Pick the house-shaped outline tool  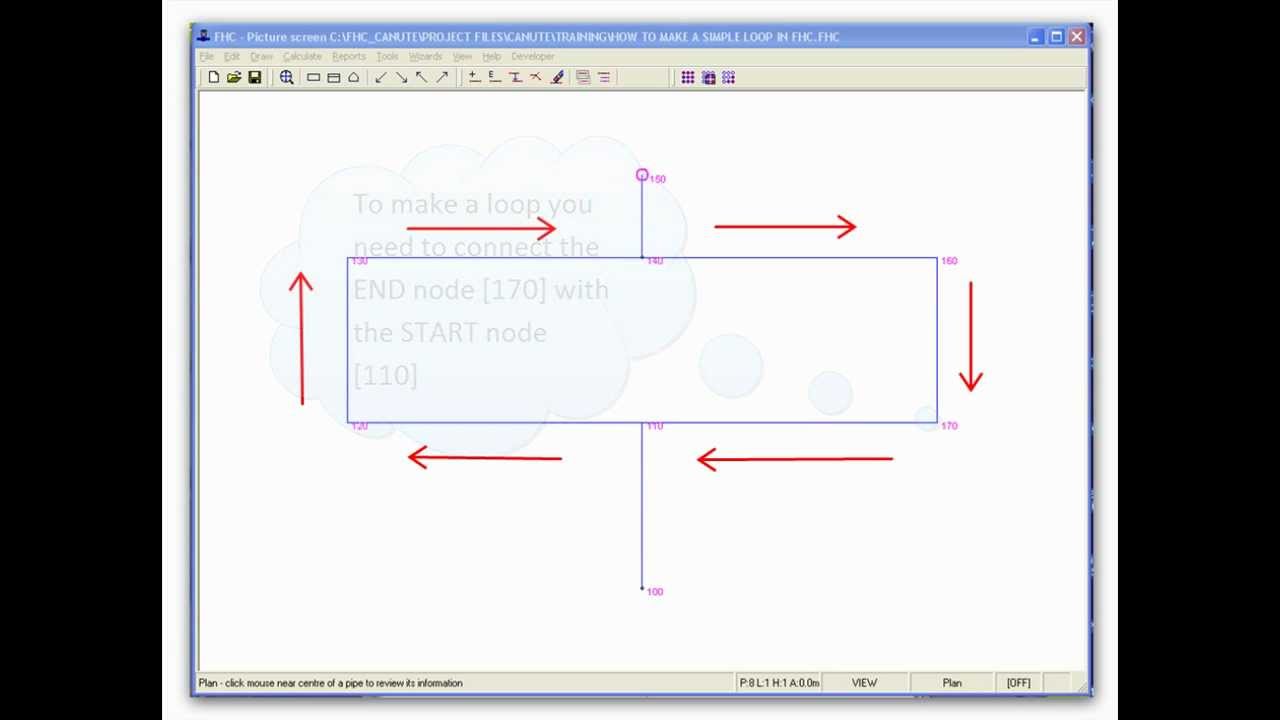coord(353,77)
